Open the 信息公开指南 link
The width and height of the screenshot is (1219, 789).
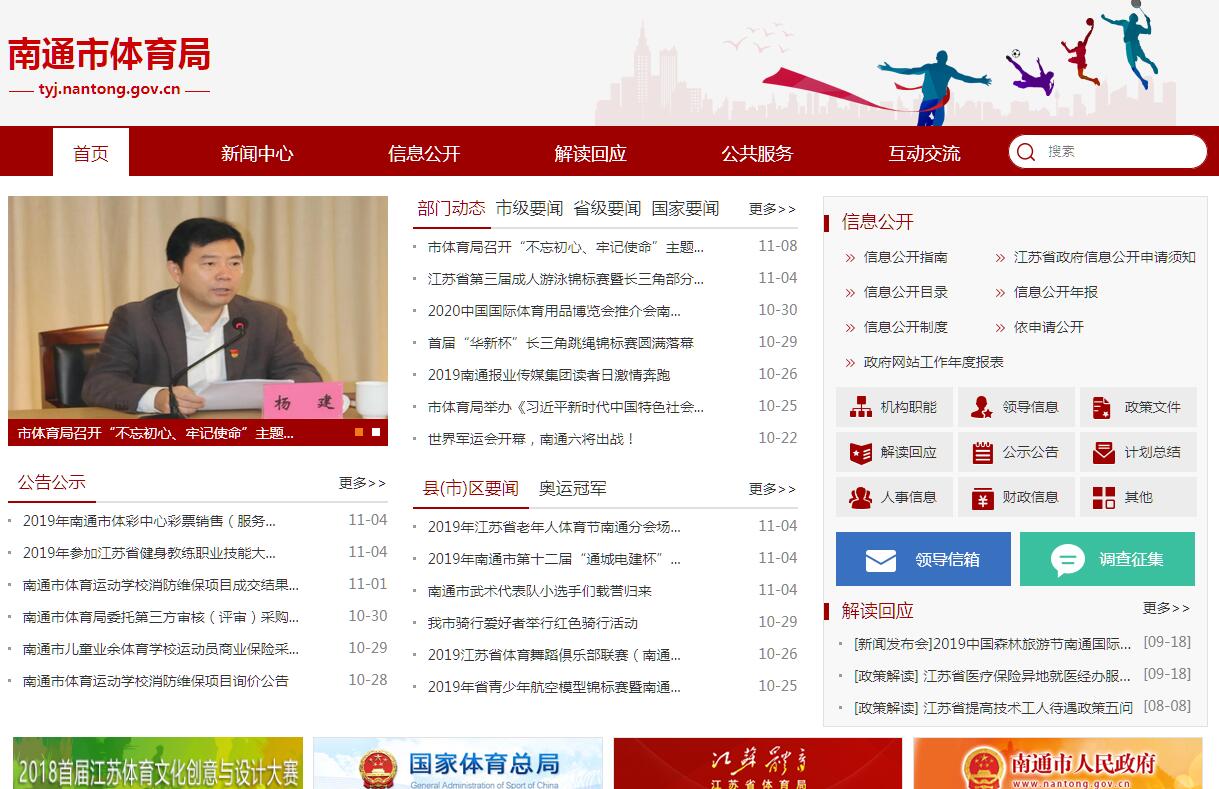point(905,257)
